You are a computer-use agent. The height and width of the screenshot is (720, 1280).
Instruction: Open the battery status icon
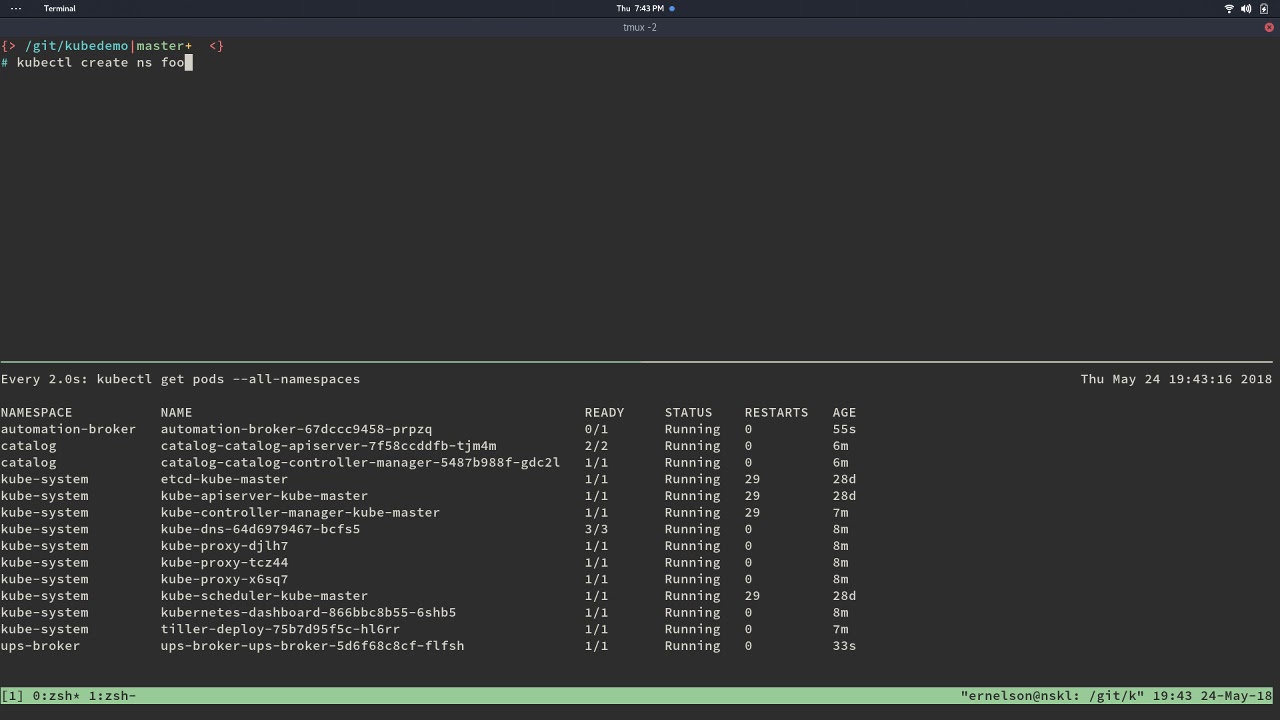coord(1264,8)
